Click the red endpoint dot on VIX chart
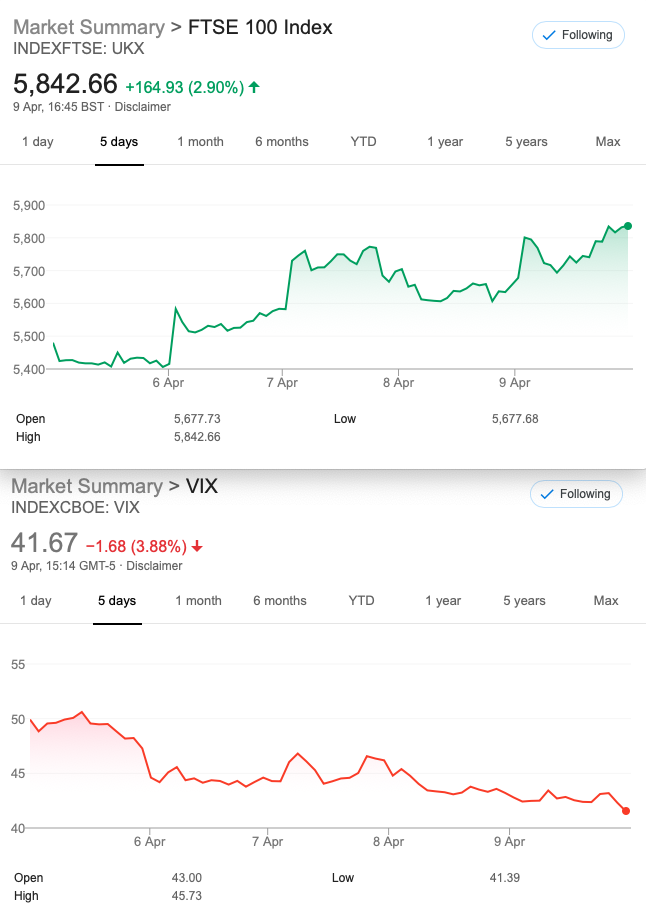The height and width of the screenshot is (903, 646). point(626,811)
